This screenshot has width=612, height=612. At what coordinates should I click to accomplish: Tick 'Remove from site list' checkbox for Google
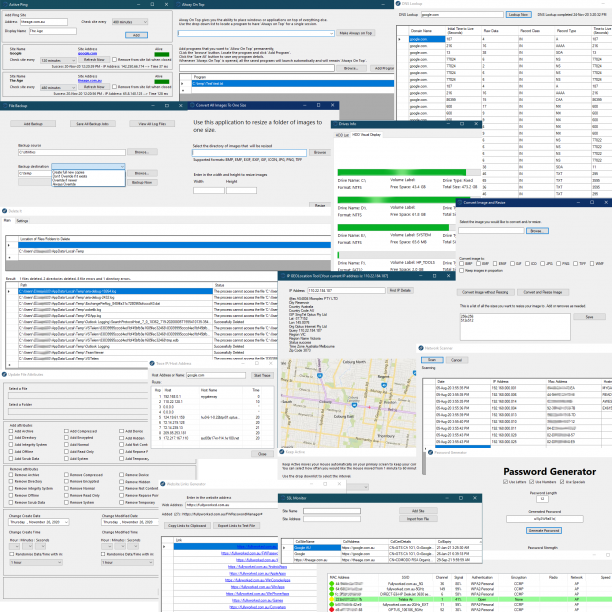(114, 60)
